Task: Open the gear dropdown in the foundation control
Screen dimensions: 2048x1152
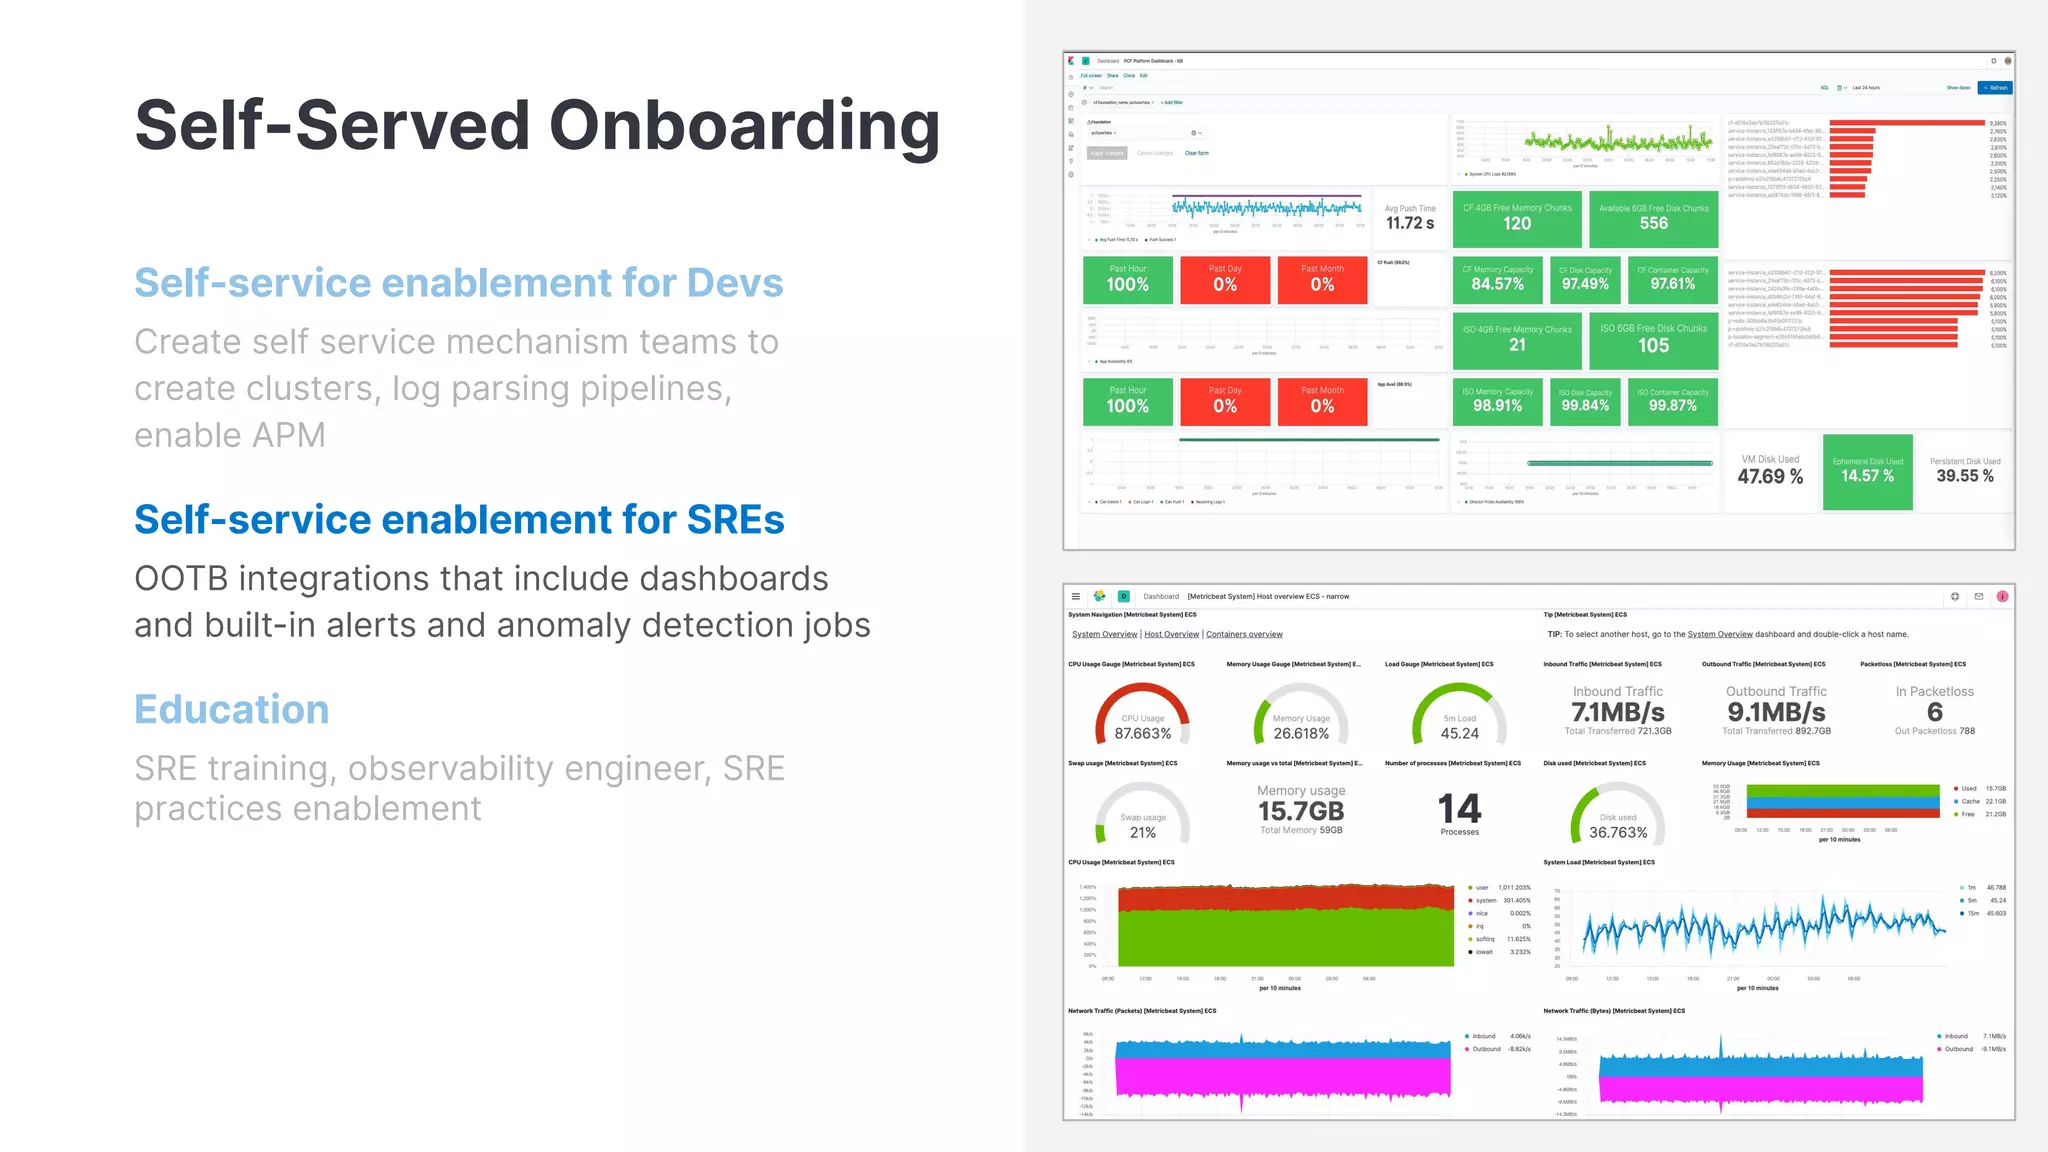Action: click(1197, 133)
